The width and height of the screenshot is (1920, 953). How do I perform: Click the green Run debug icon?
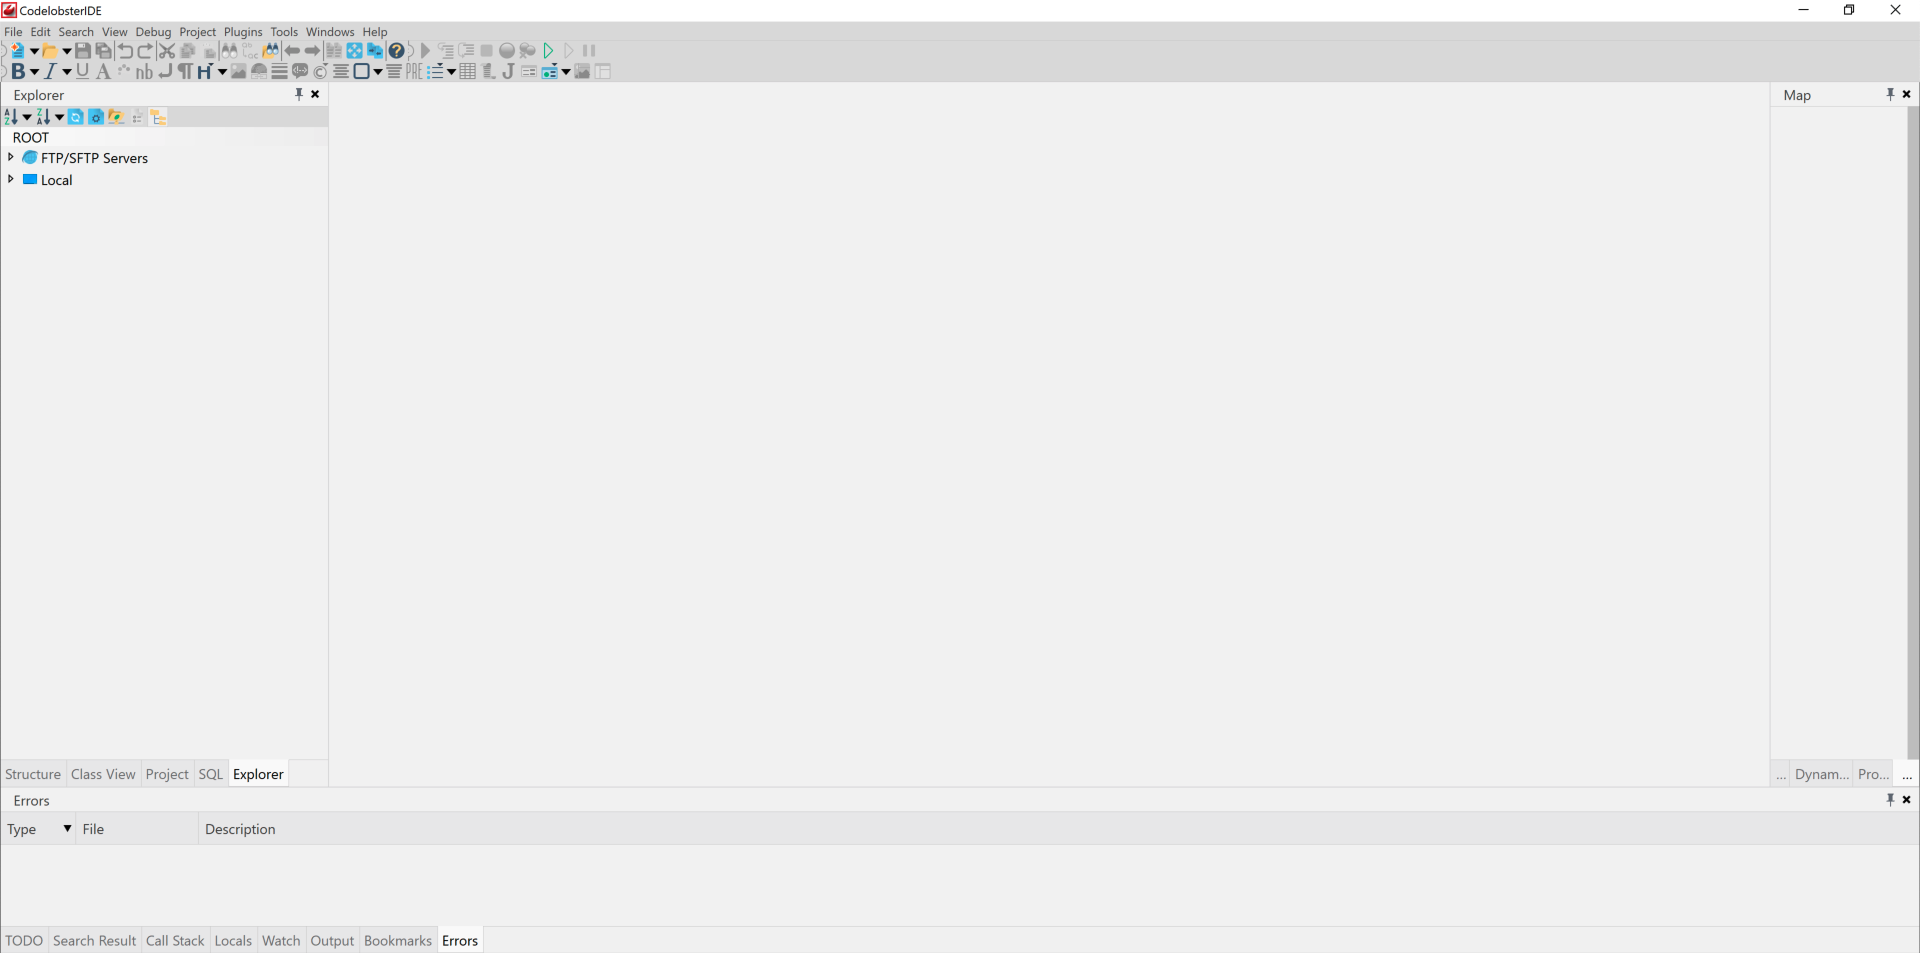[x=548, y=51]
